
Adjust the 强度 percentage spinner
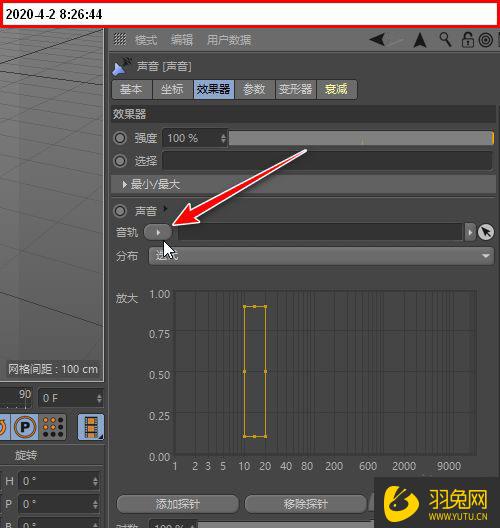tap(223, 138)
